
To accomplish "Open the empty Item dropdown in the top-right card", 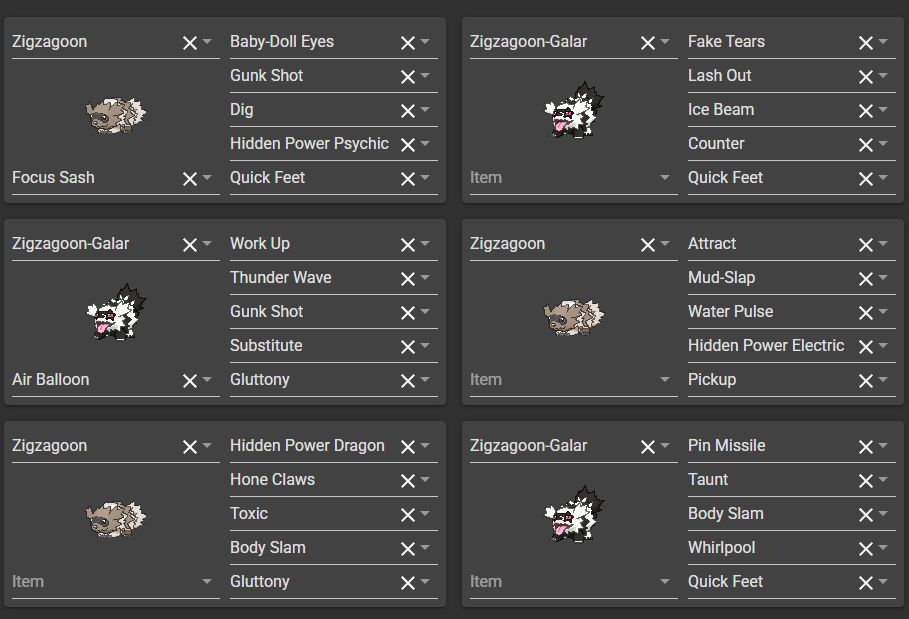I will click(665, 178).
